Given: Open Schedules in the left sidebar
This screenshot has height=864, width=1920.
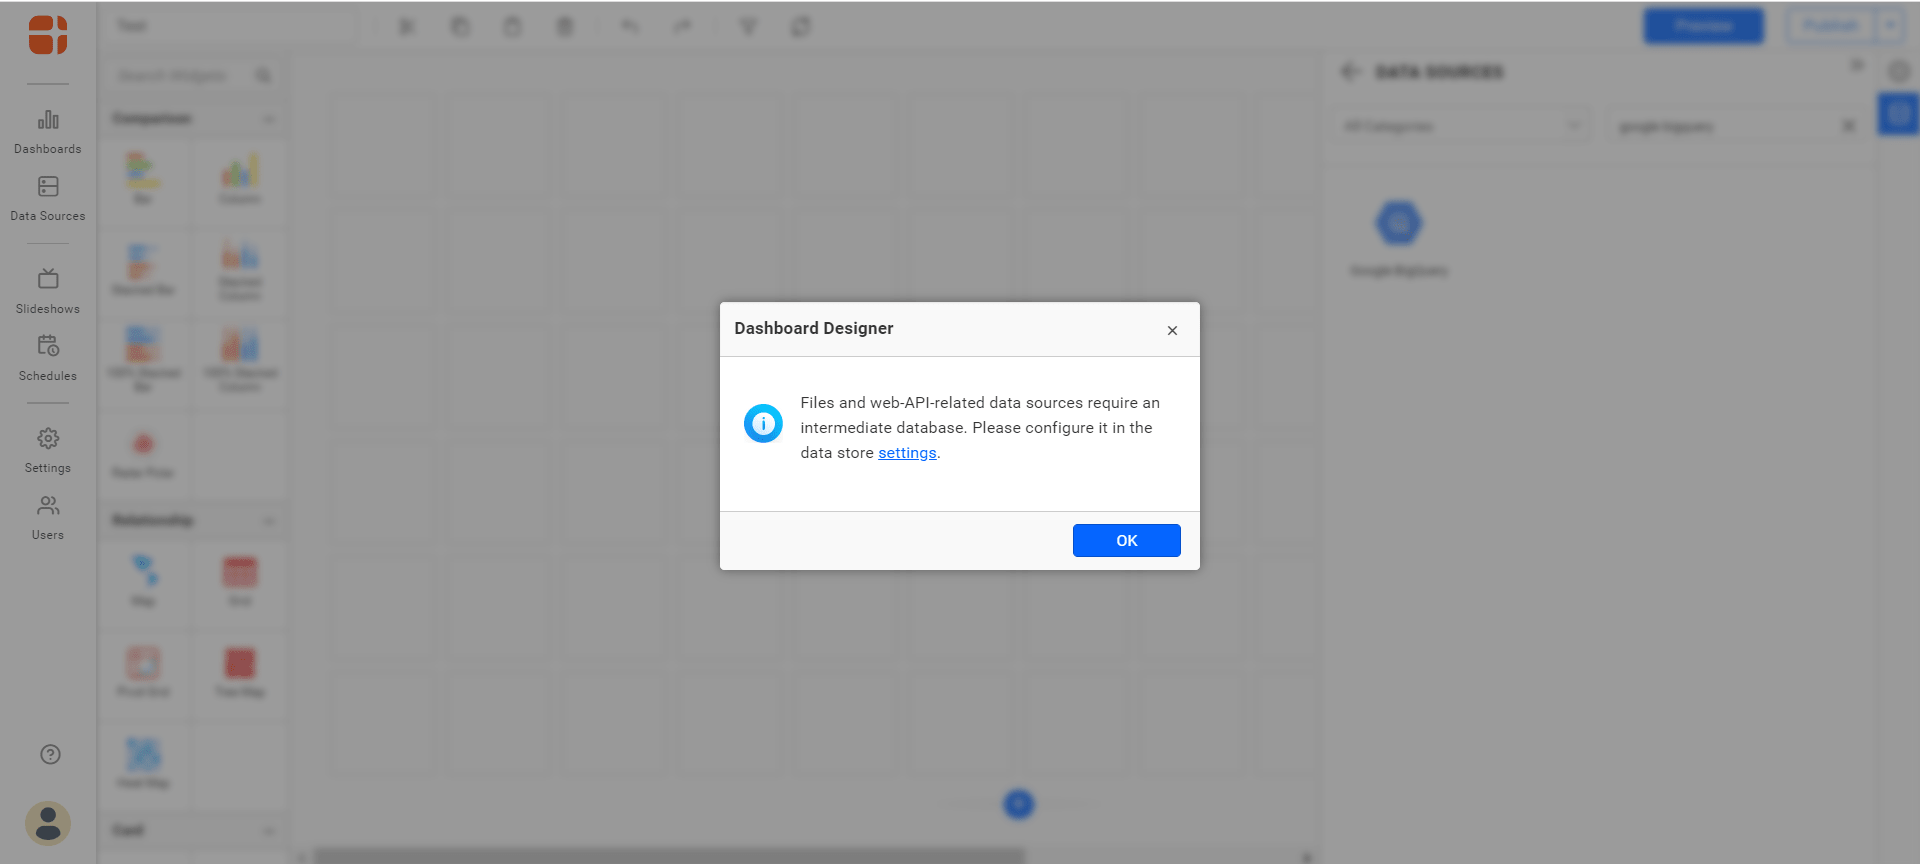Looking at the screenshot, I should coord(48,358).
